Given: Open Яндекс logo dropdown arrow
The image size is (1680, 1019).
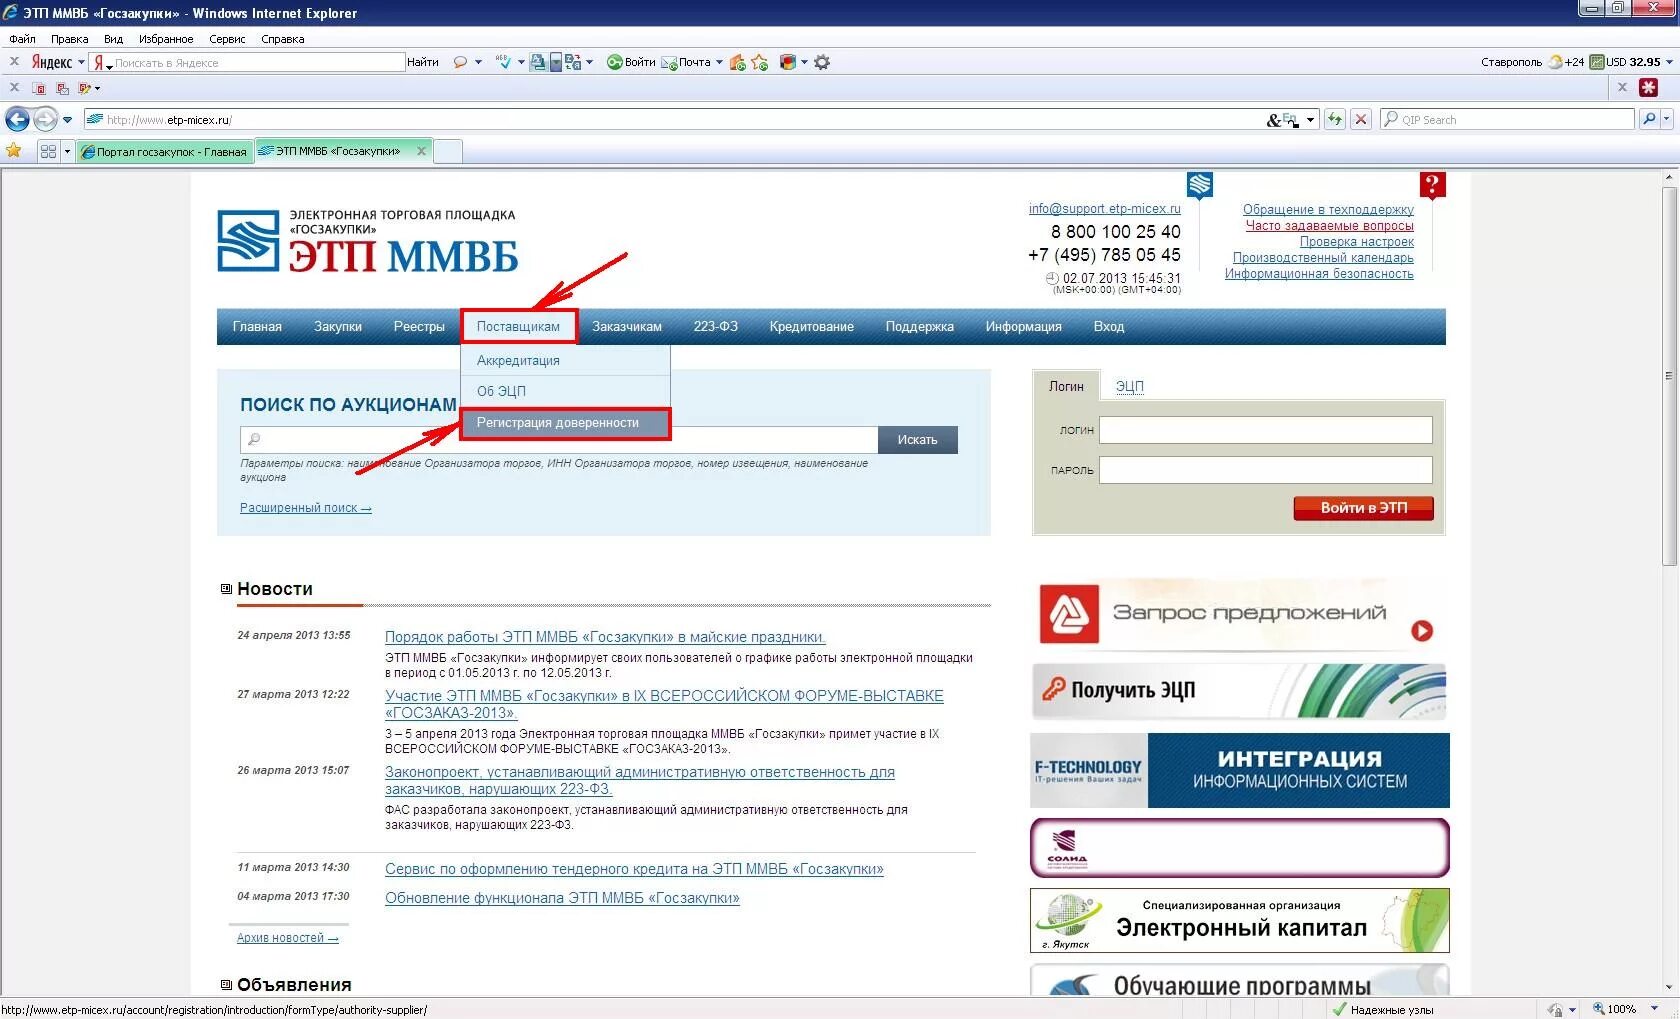Looking at the screenshot, I should coord(81,63).
